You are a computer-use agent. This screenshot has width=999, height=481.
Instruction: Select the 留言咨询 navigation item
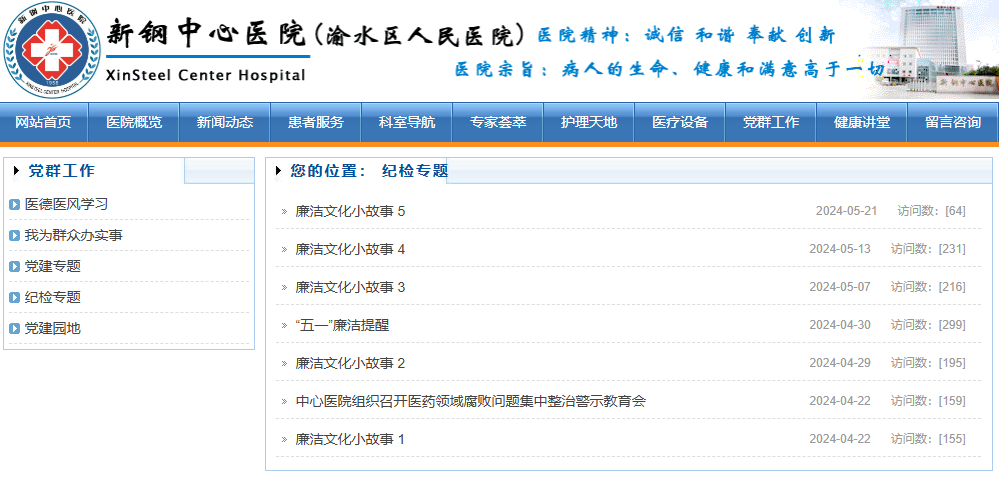(x=952, y=122)
